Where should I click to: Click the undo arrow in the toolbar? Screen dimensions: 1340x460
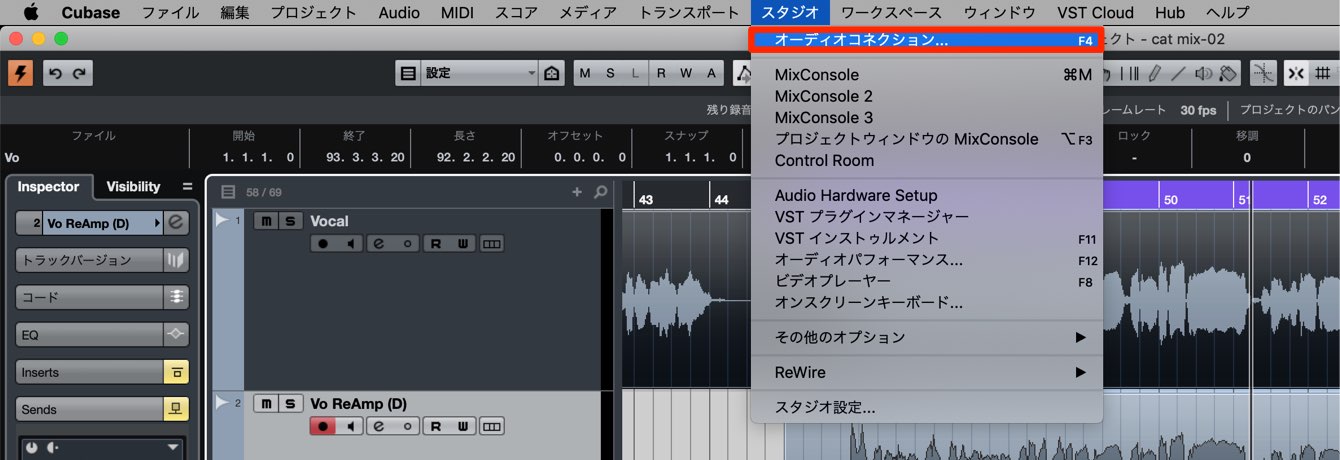coord(56,73)
